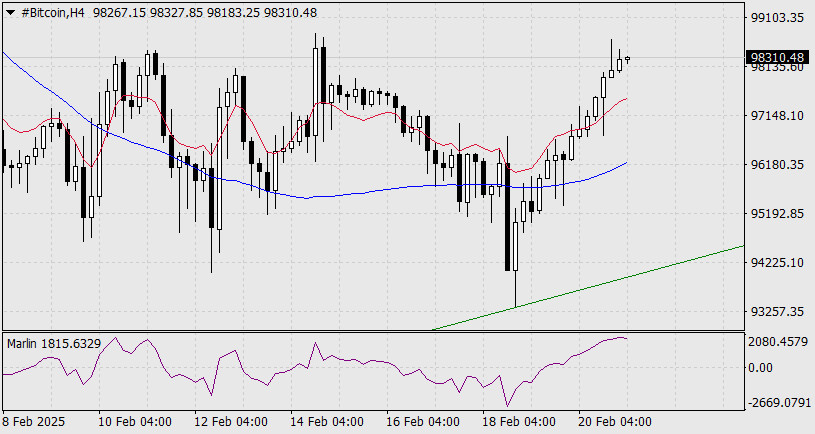815x434 pixels.
Task: Select the current price label 98310.48
Action: click(777, 57)
